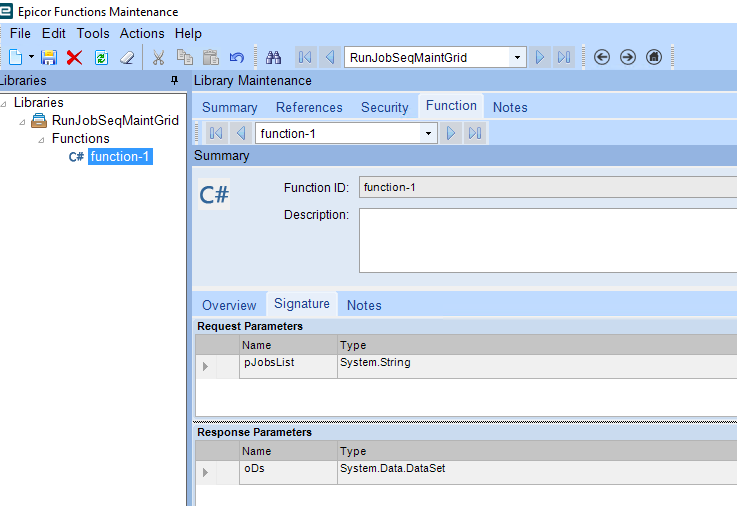Open the Actions menu

click(142, 33)
